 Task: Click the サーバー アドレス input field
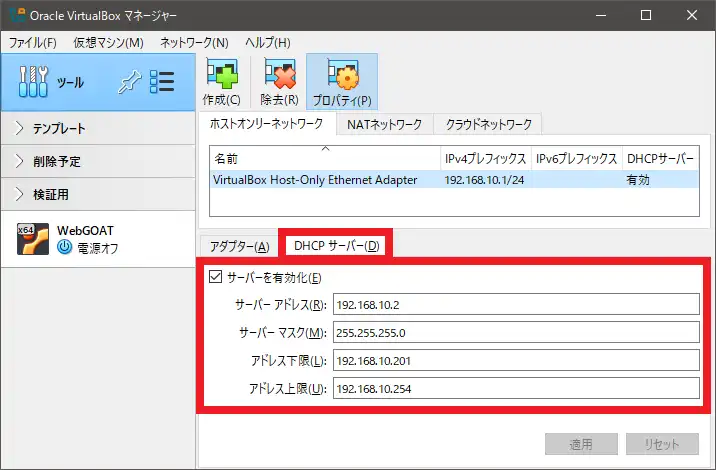pyautogui.click(x=516, y=304)
